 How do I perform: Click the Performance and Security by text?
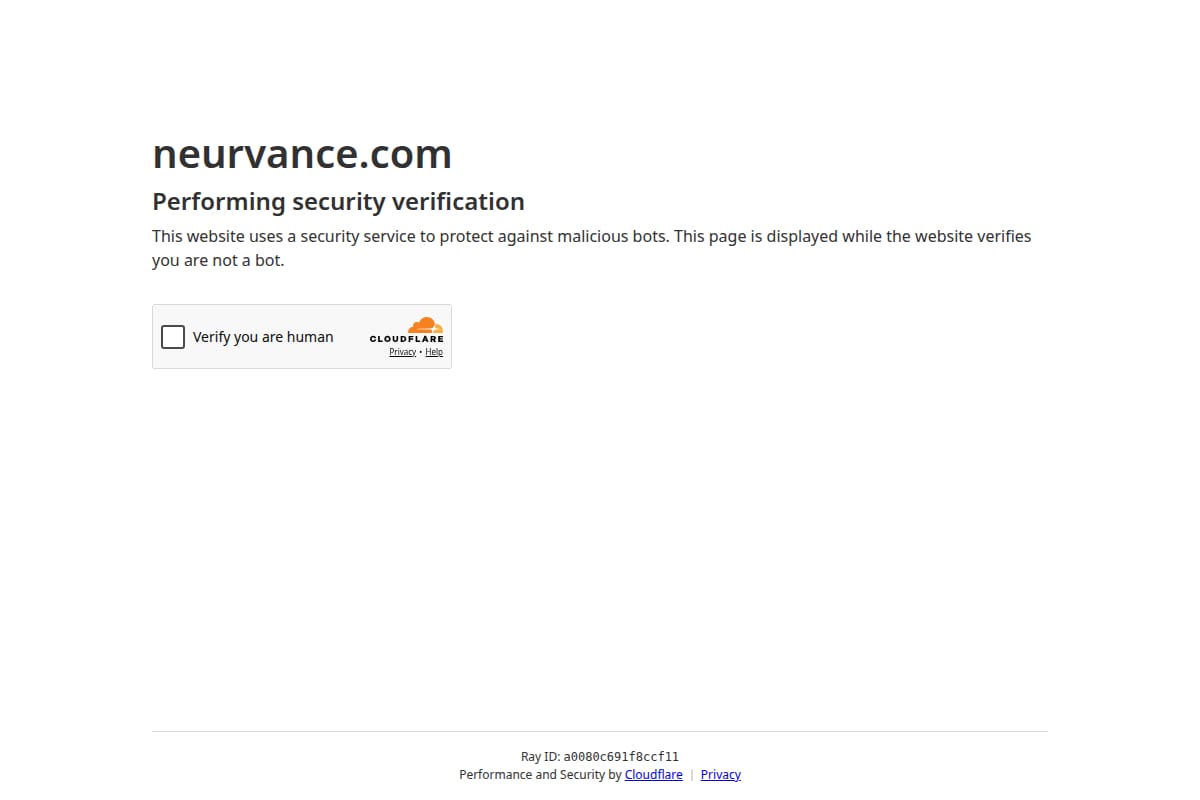[x=540, y=775]
